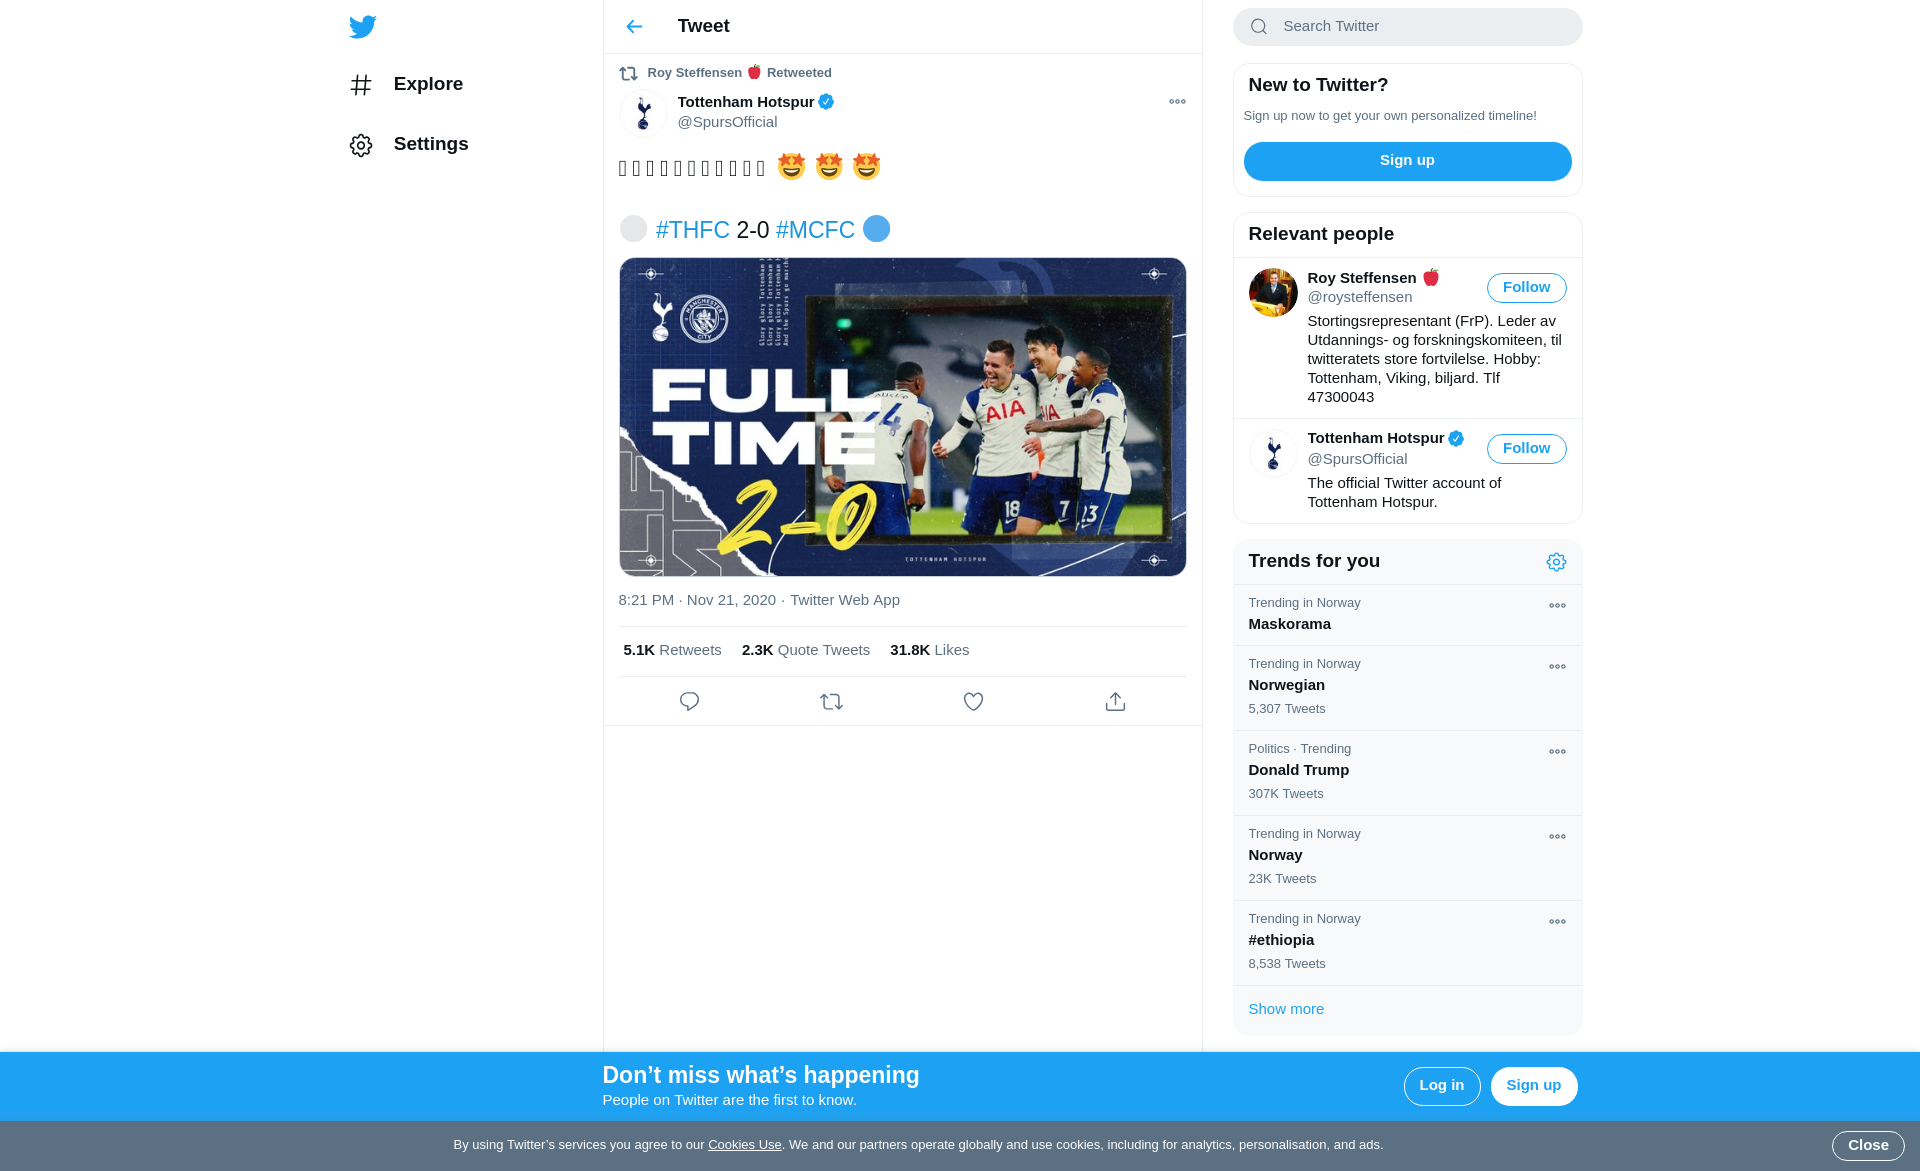1920x1171 pixels.
Task: Open Tottenham Hotspur avatar in the tweet
Action: tap(643, 113)
